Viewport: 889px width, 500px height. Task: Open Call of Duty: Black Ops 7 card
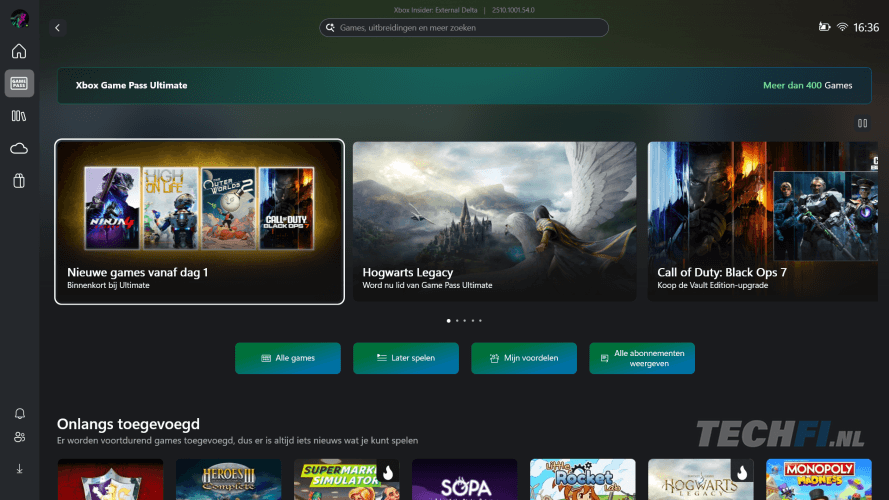[x=764, y=221]
